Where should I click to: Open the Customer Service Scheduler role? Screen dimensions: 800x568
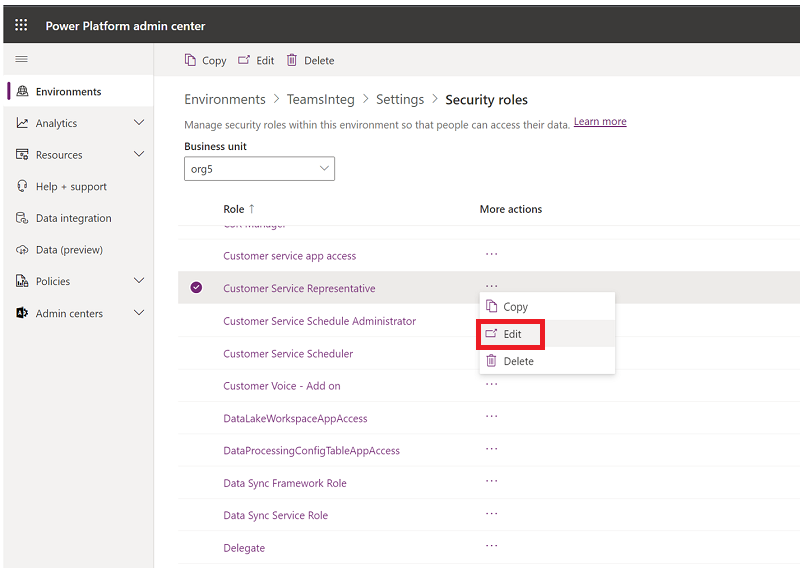pyautogui.click(x=288, y=354)
